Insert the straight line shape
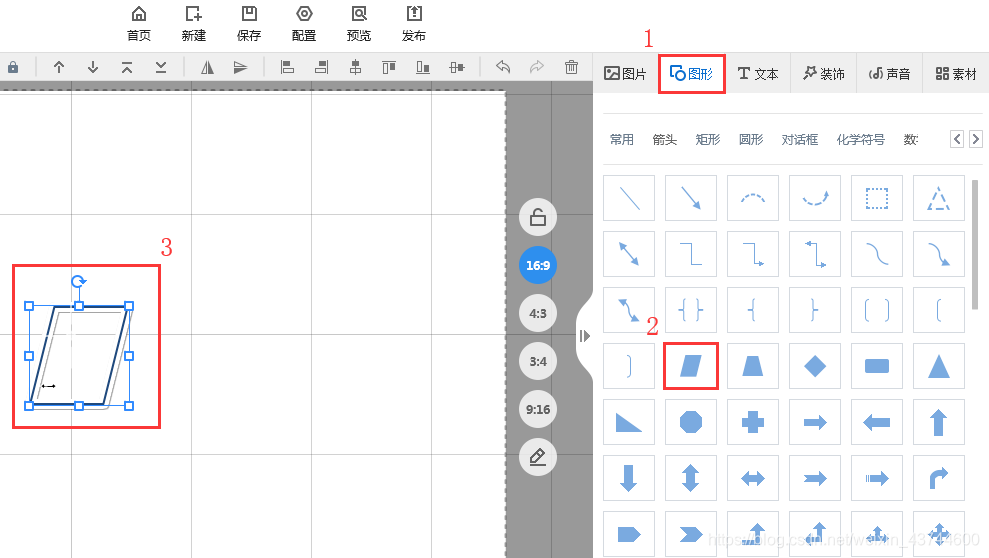This screenshot has width=989, height=558. point(629,198)
